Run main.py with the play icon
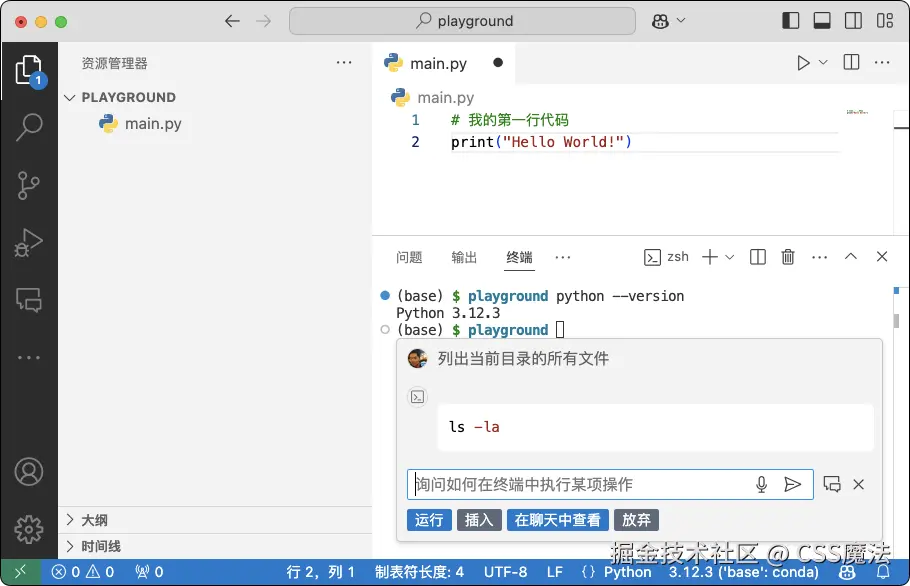 click(x=805, y=61)
